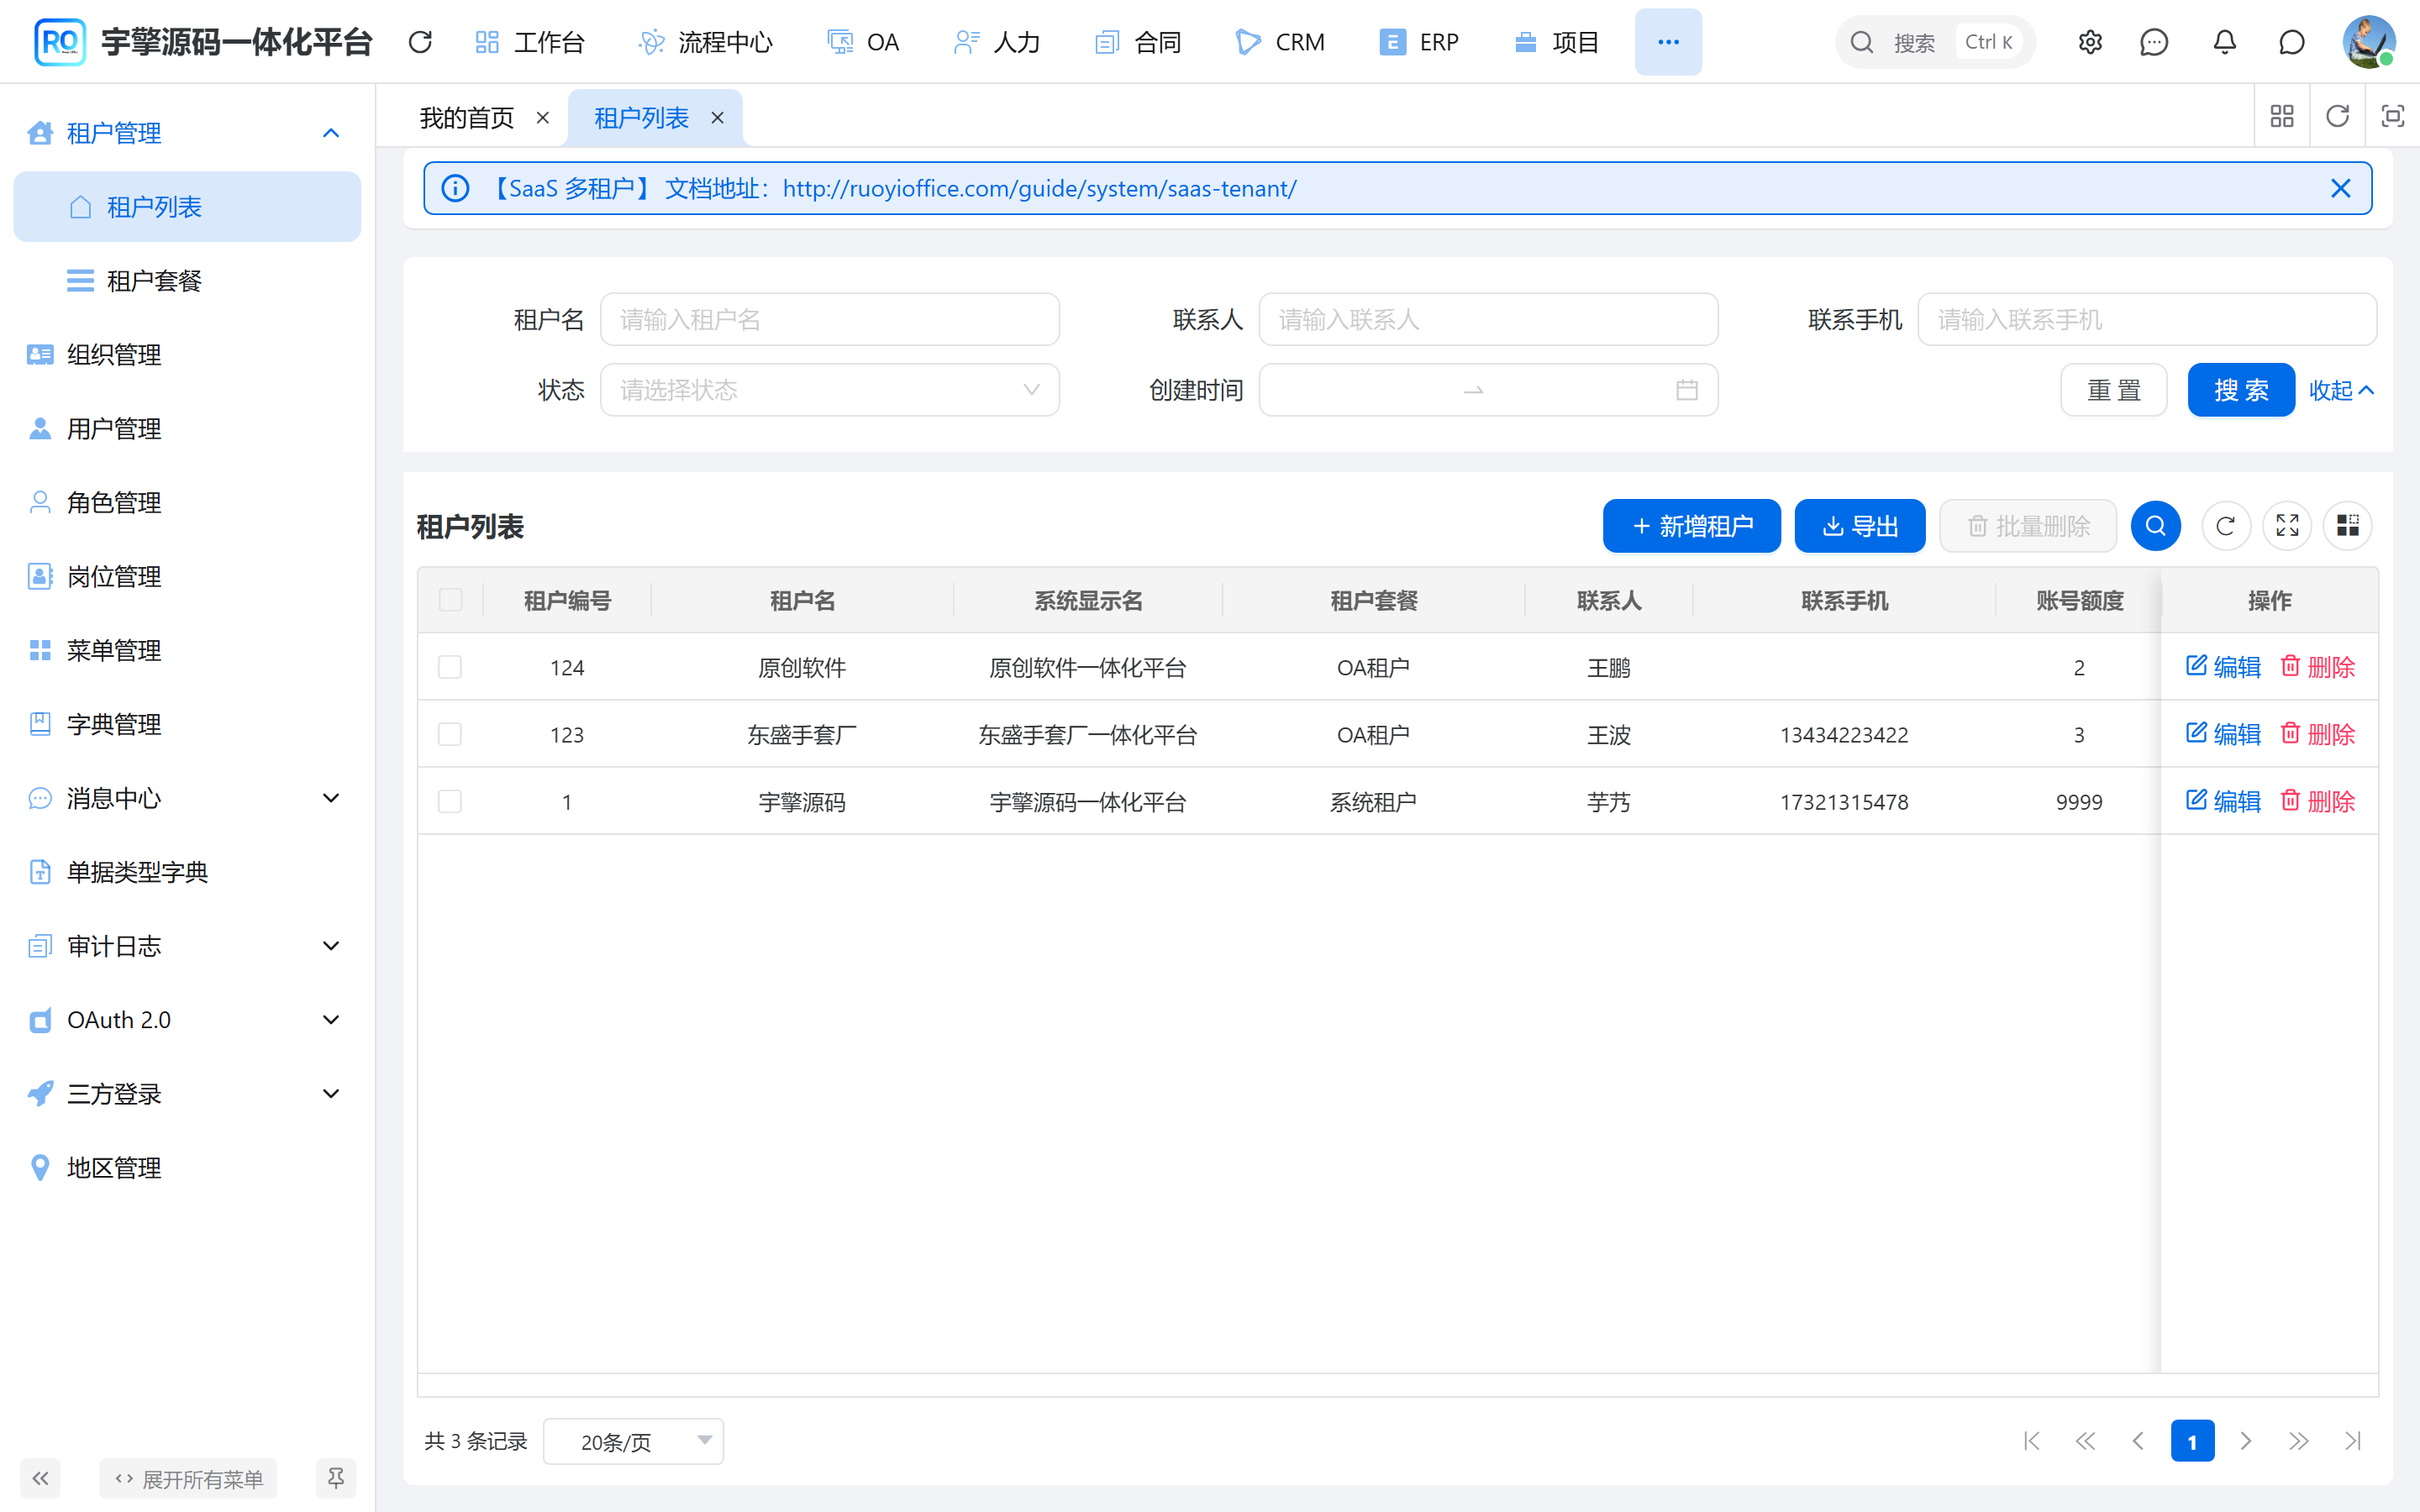Switch to the 我的首页 tab
This screenshot has height=1512, width=2420.
click(466, 118)
